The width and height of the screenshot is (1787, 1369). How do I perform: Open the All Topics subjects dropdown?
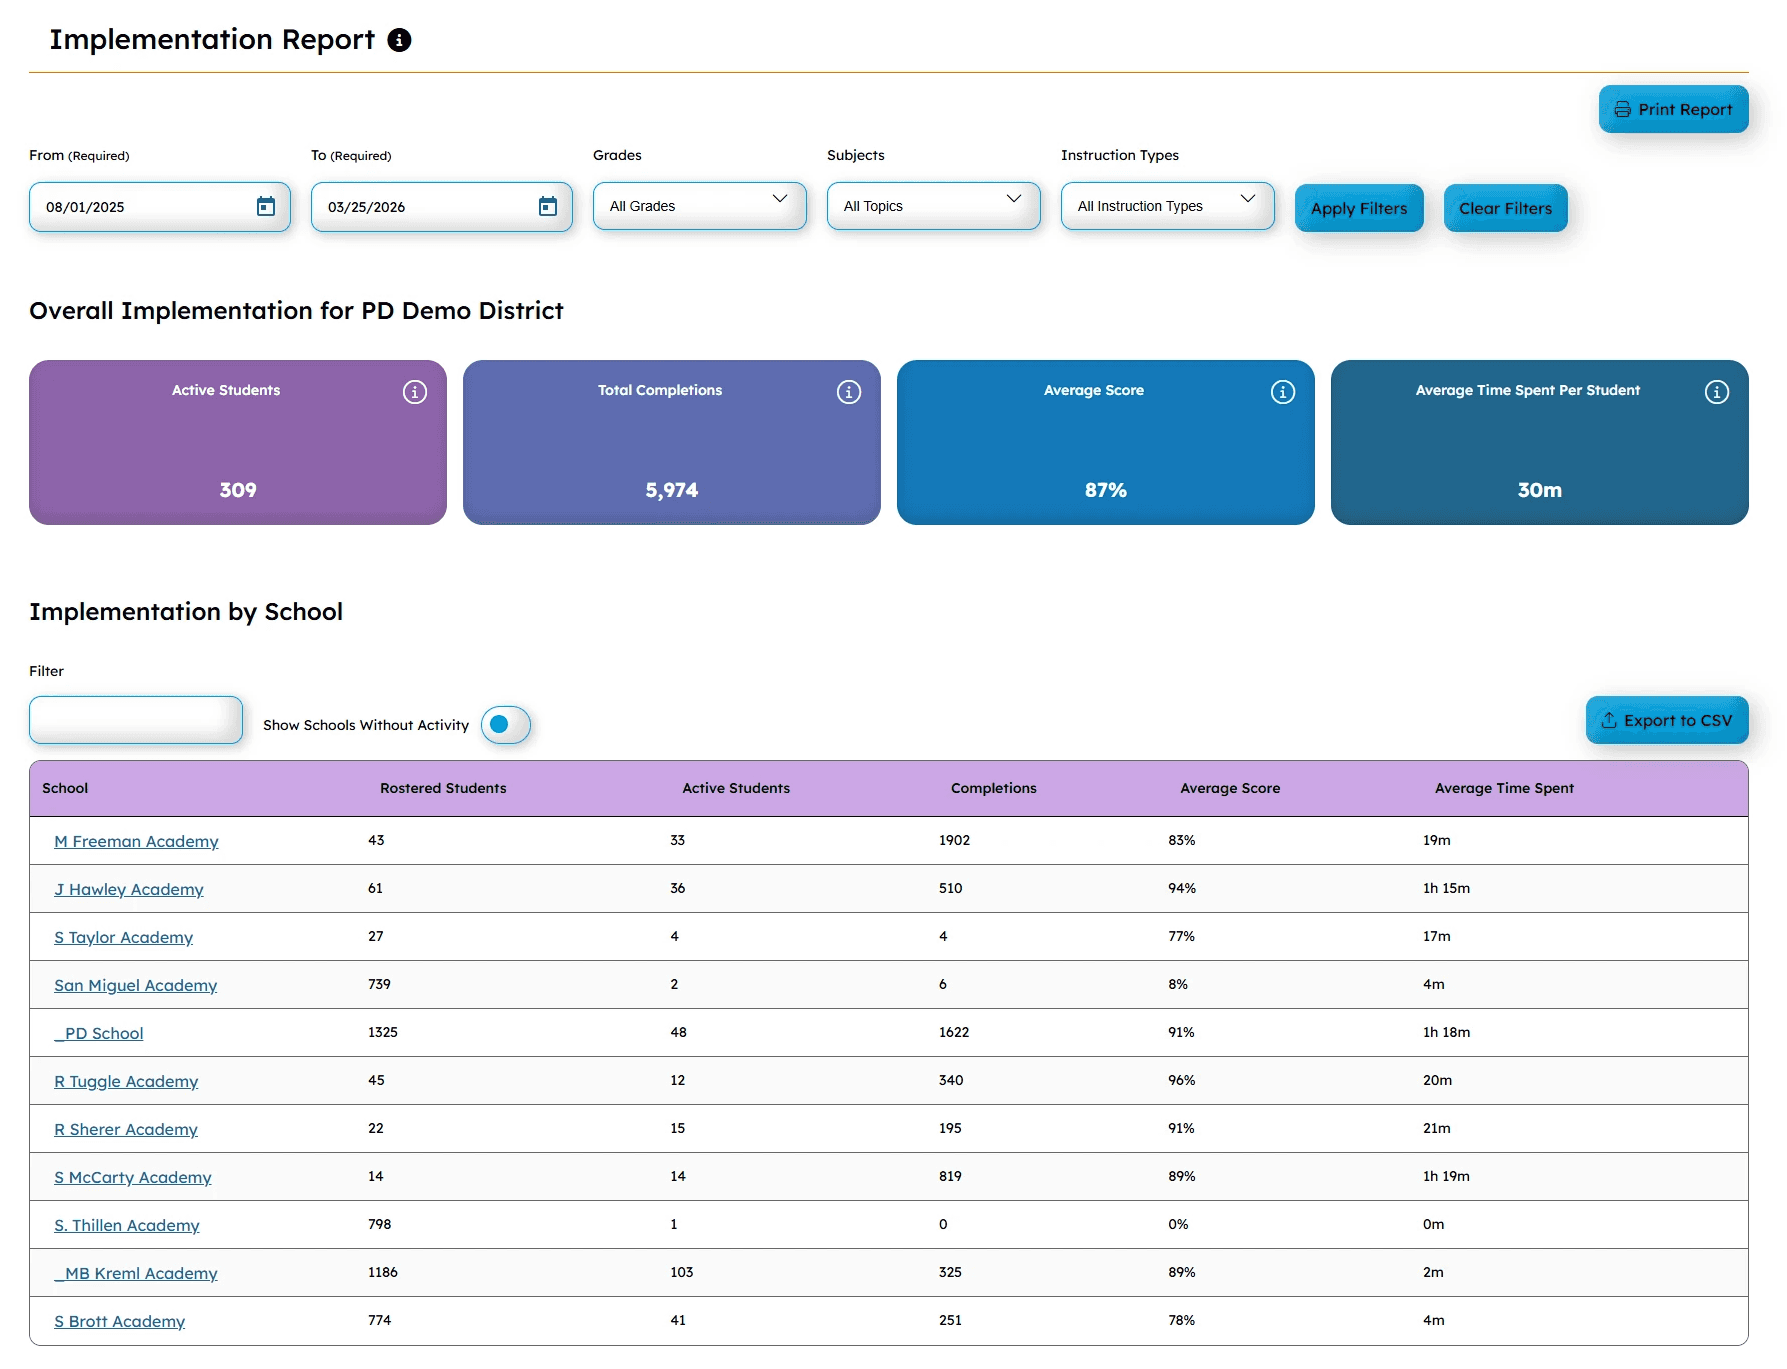(934, 206)
